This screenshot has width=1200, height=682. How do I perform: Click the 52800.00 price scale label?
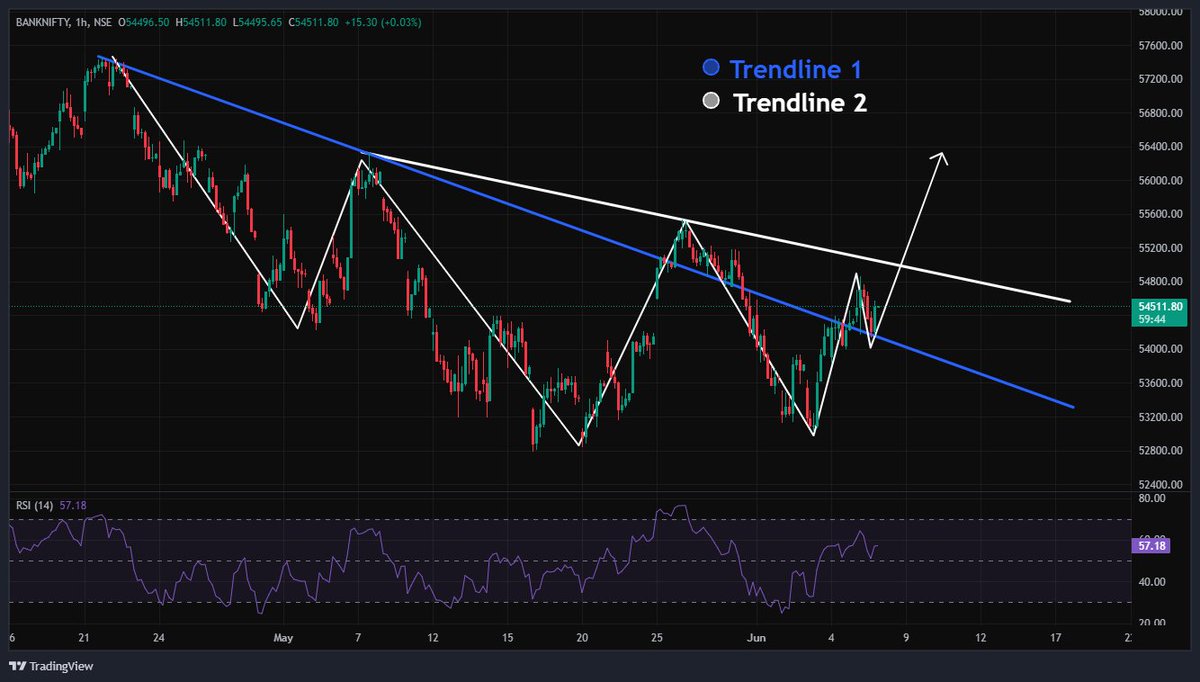[1160, 450]
